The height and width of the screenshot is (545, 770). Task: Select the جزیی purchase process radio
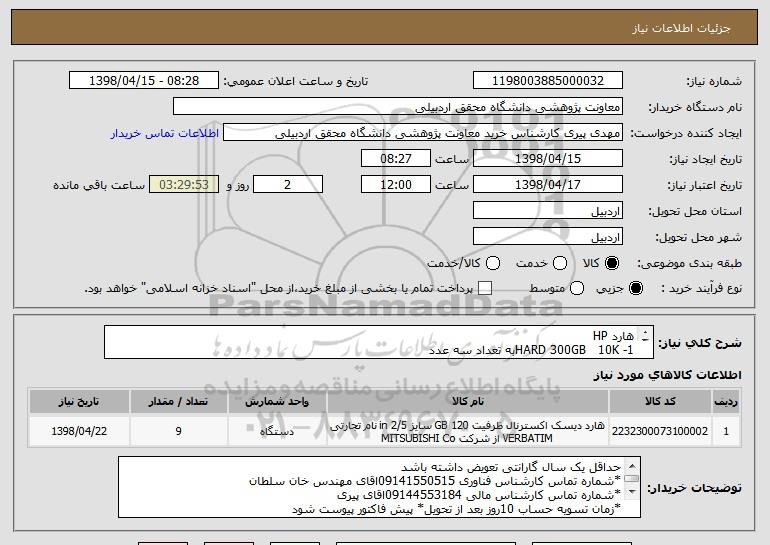click(635, 288)
